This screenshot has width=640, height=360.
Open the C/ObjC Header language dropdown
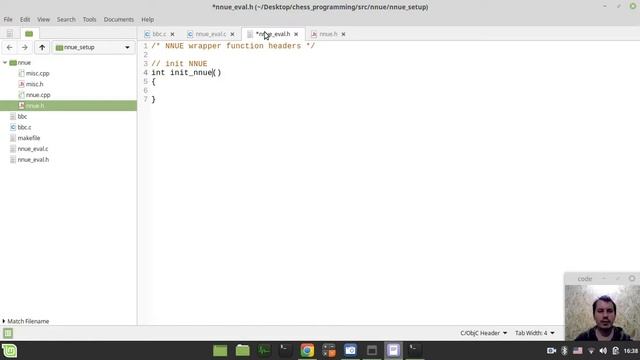483,333
